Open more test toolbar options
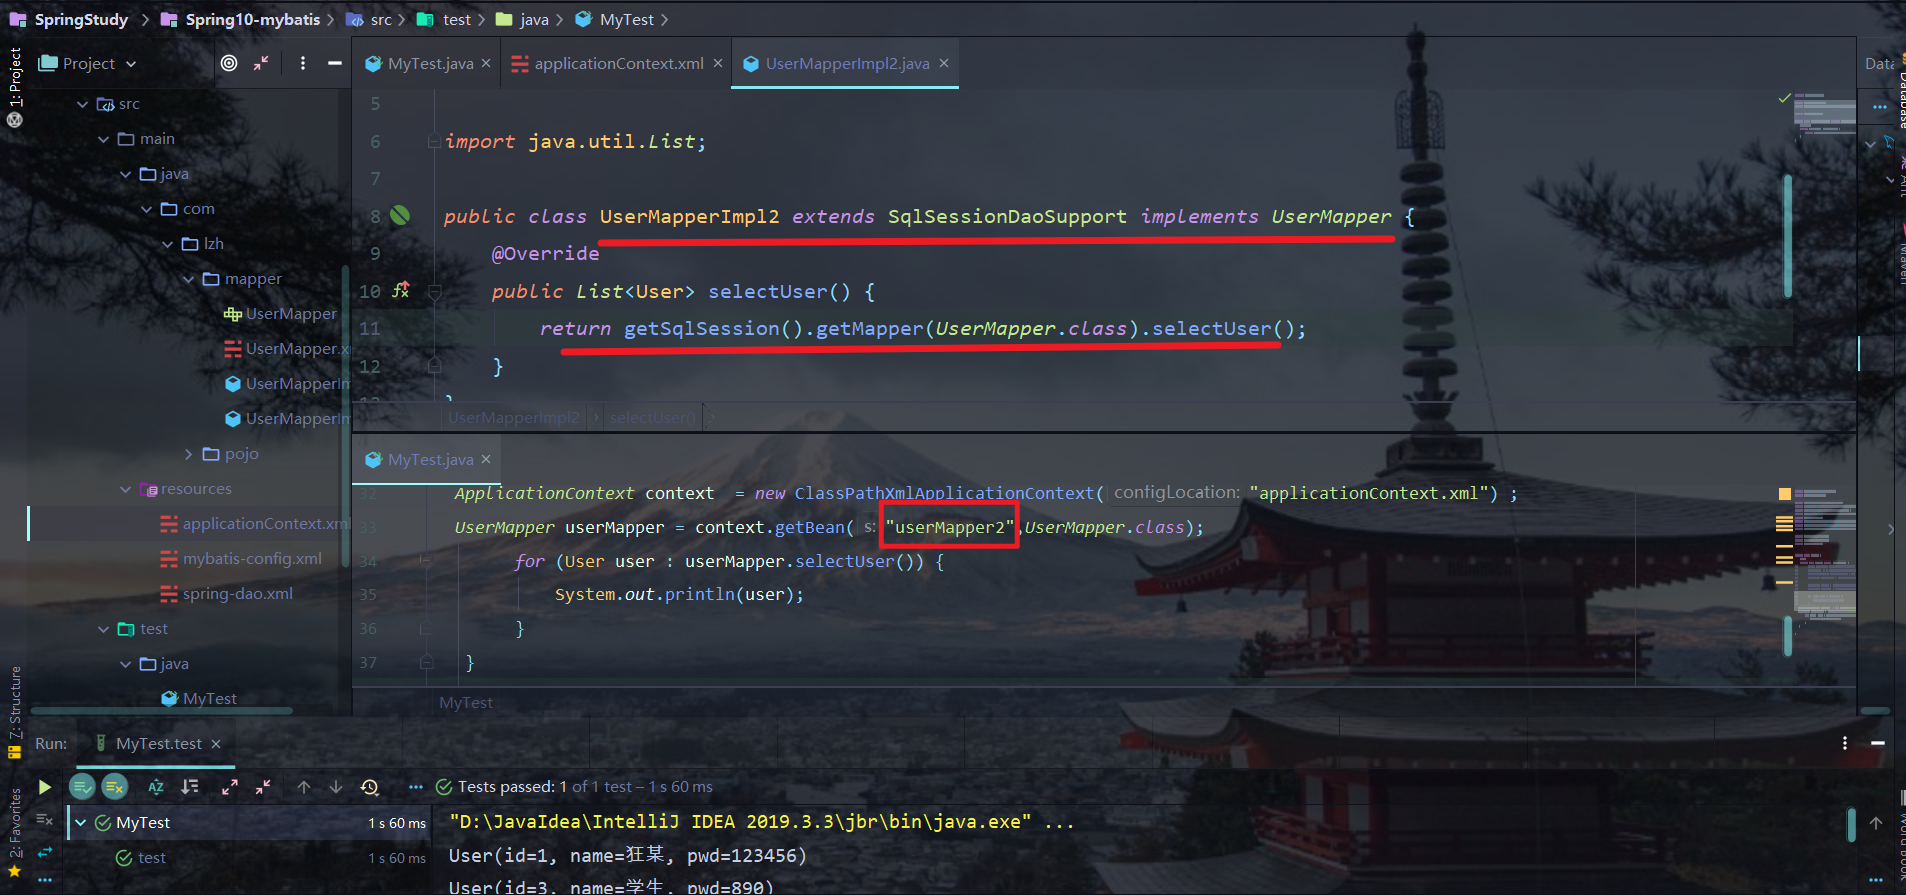 pos(416,787)
